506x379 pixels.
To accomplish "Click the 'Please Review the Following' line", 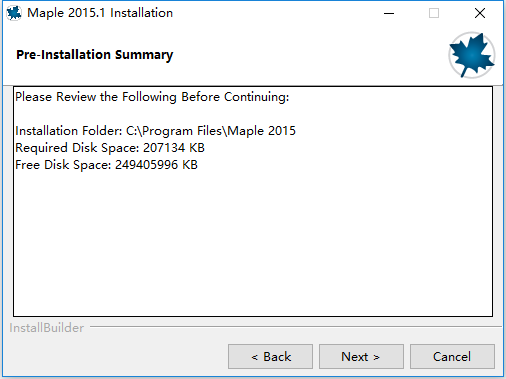I will point(152,97).
